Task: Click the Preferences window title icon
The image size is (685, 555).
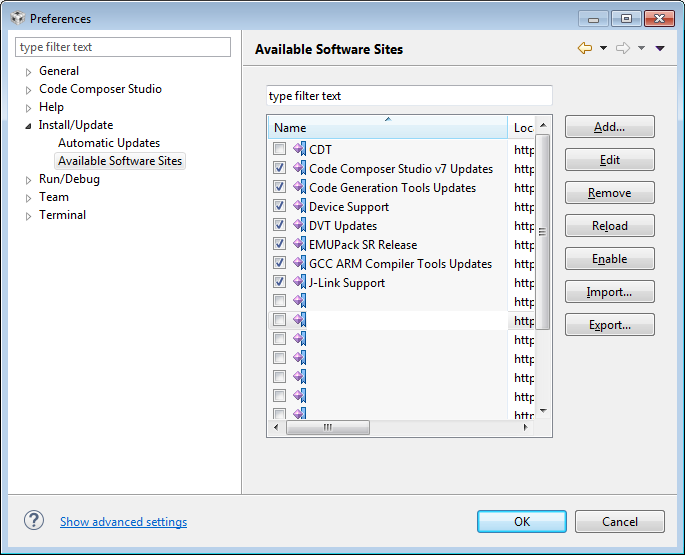Action: (18, 18)
